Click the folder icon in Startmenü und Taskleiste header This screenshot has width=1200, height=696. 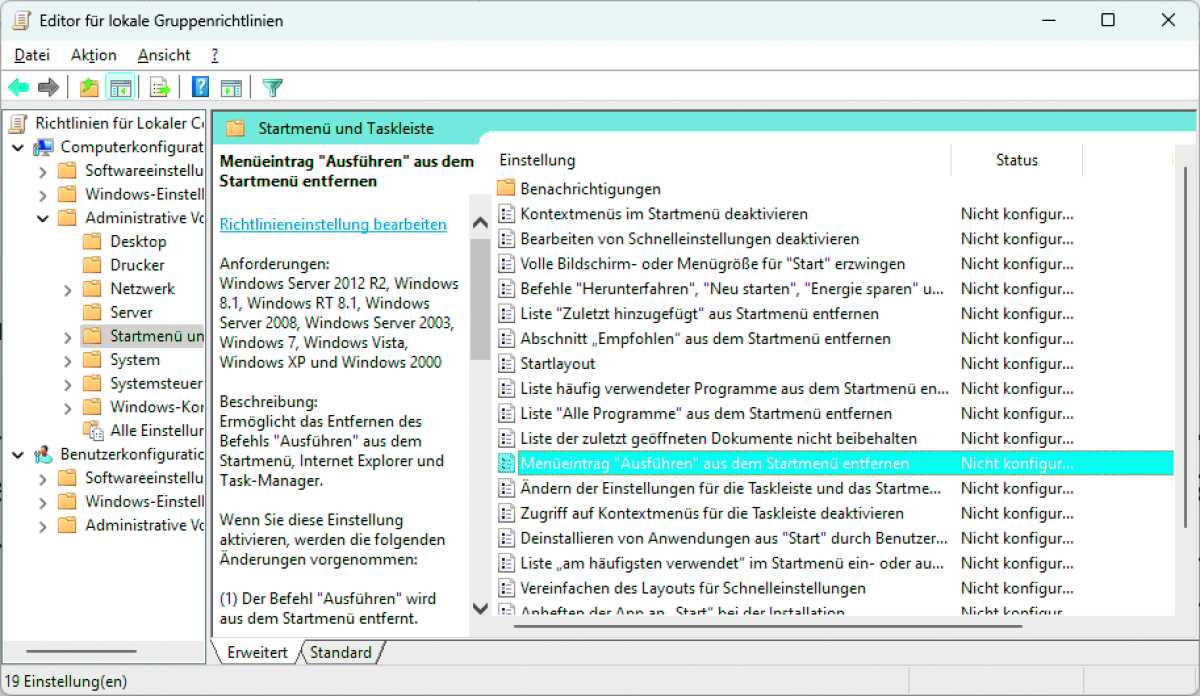coord(235,128)
